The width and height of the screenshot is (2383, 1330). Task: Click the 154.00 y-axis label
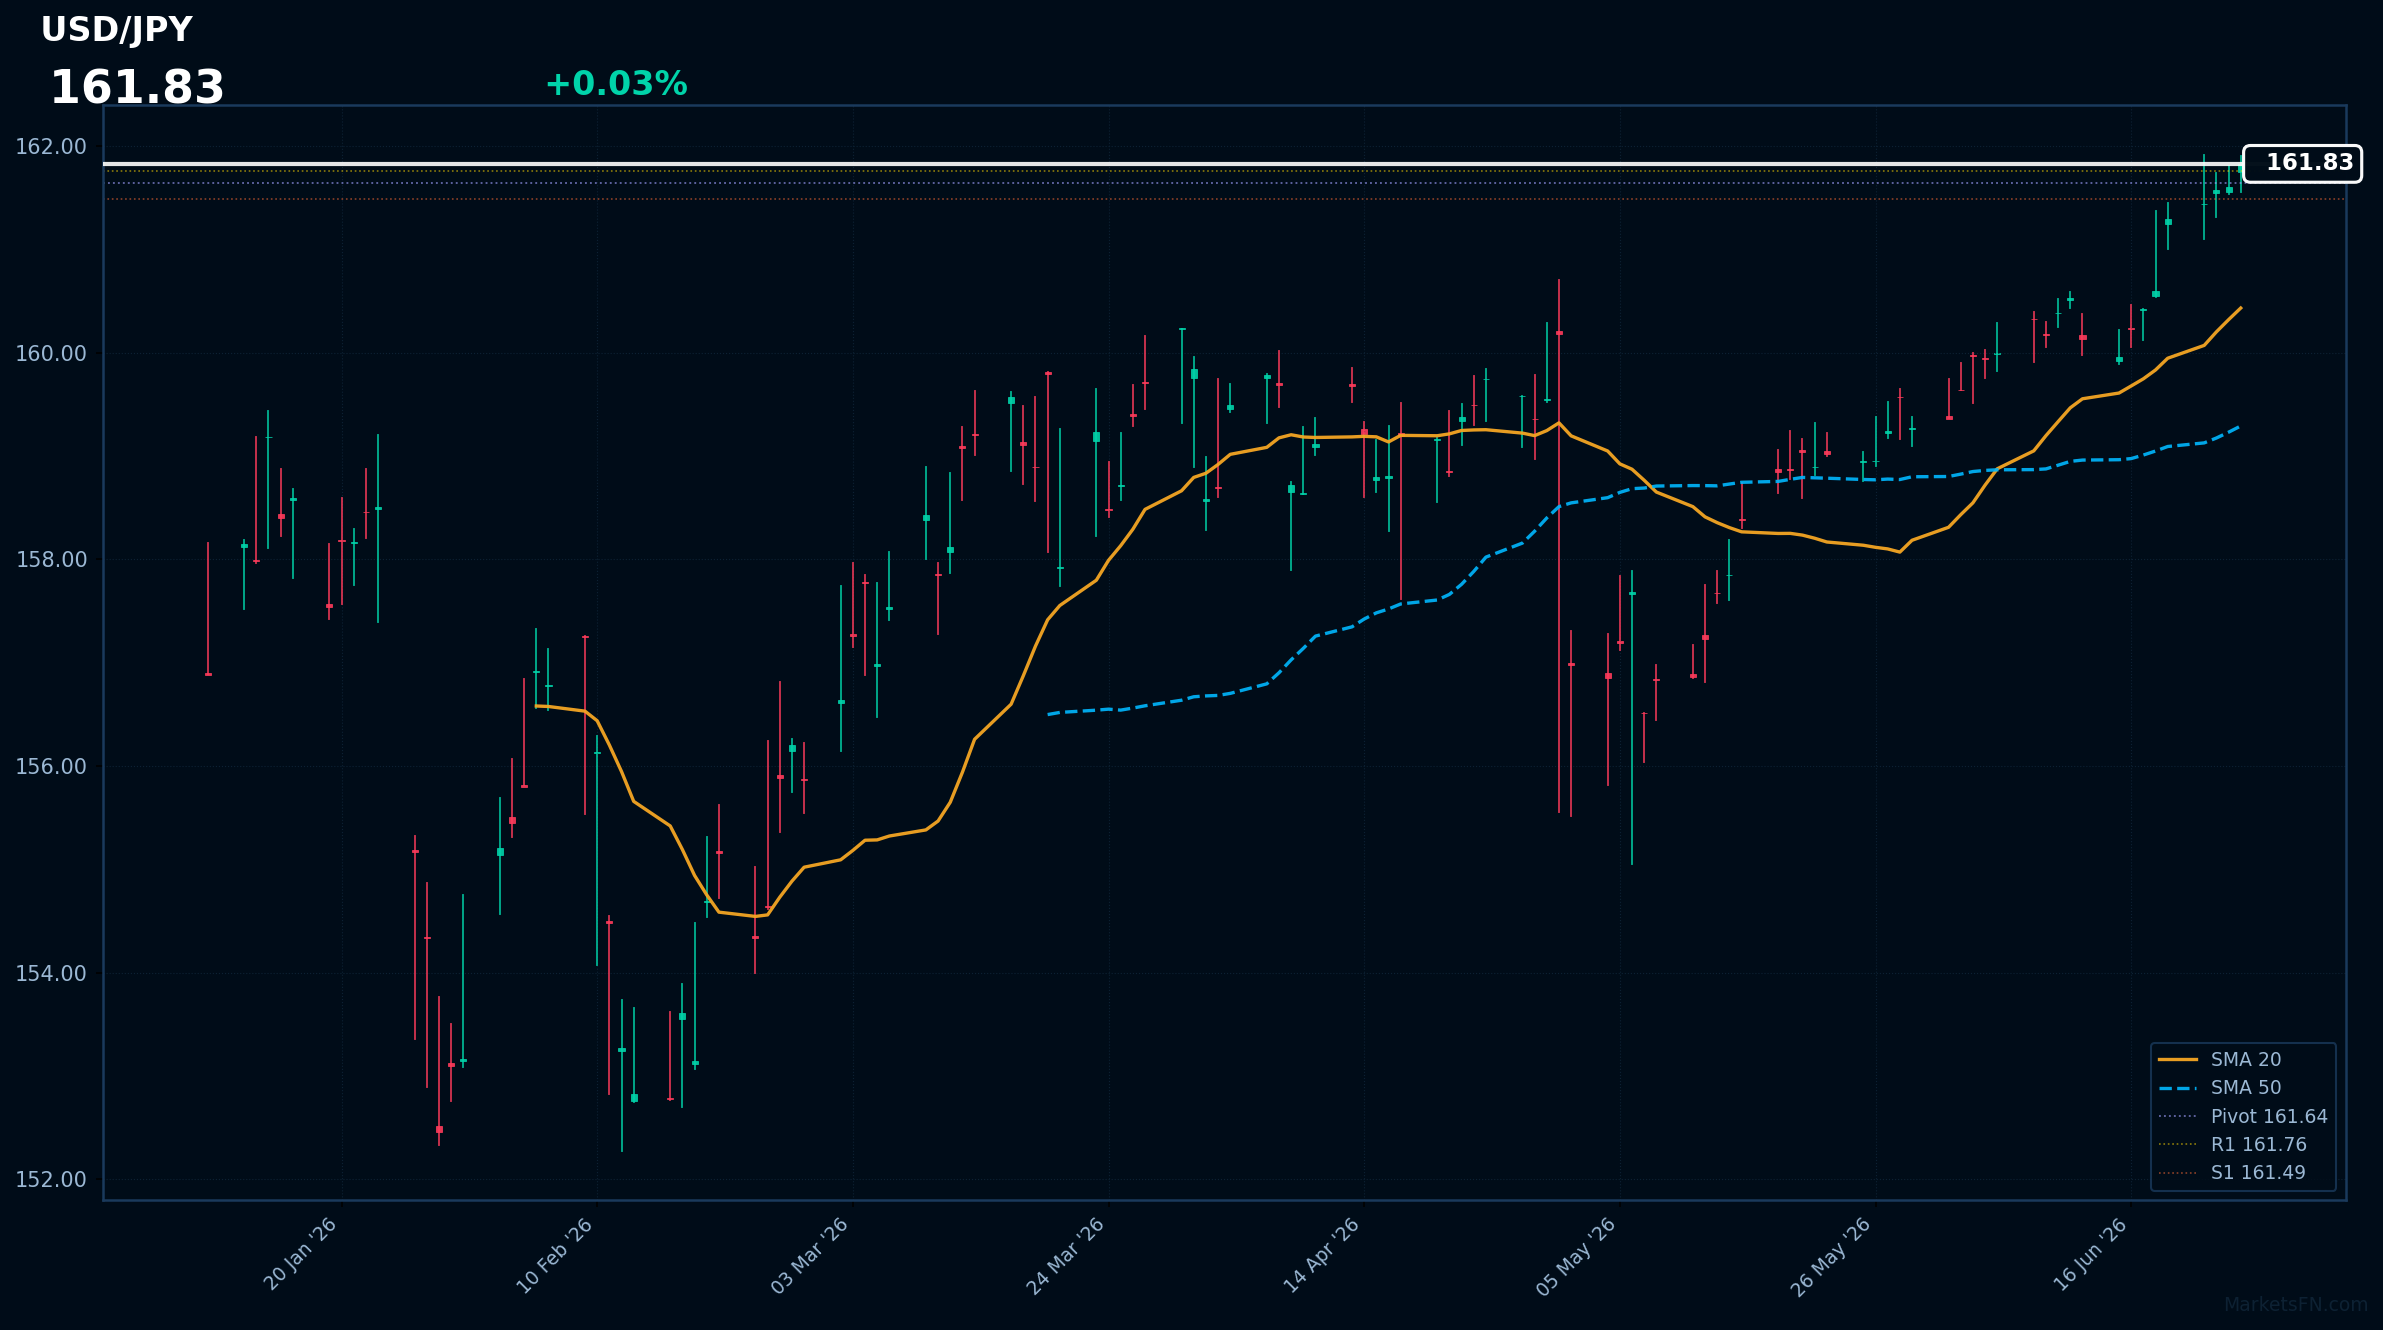tap(51, 973)
